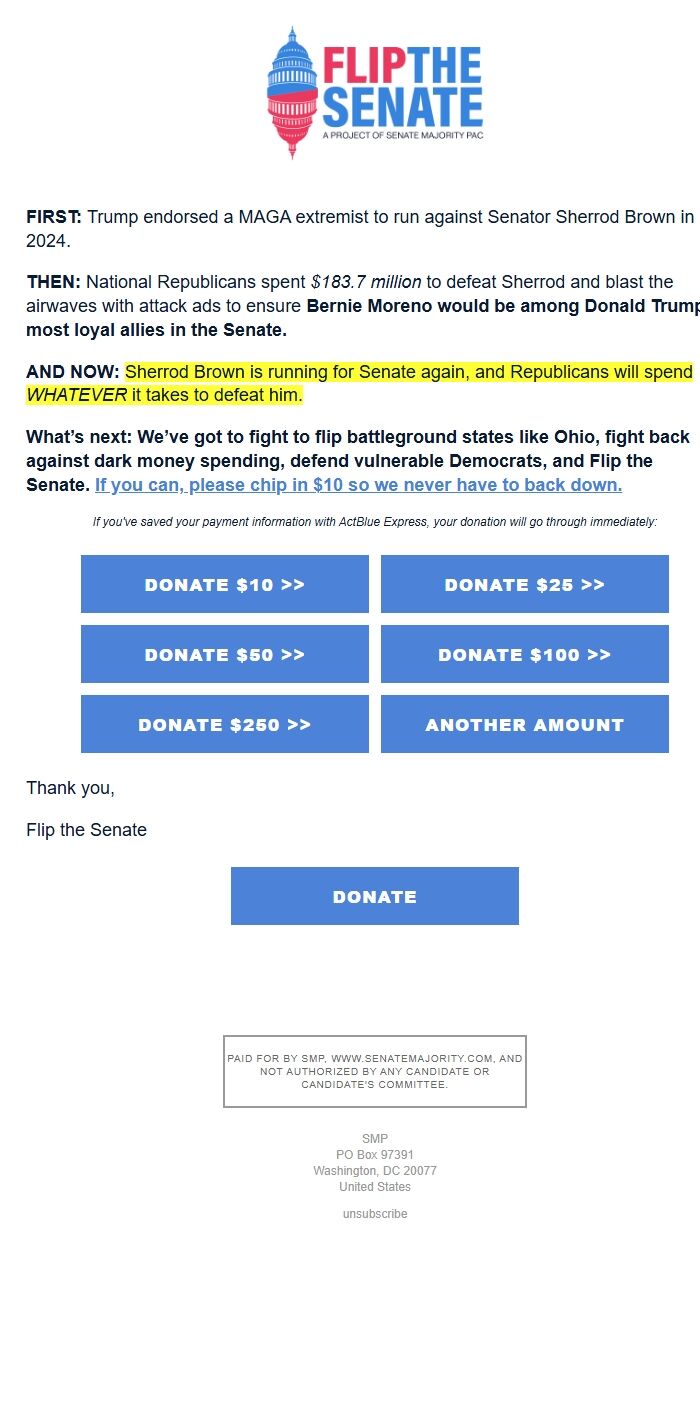Click the DONATE $50 button

pos(224,654)
